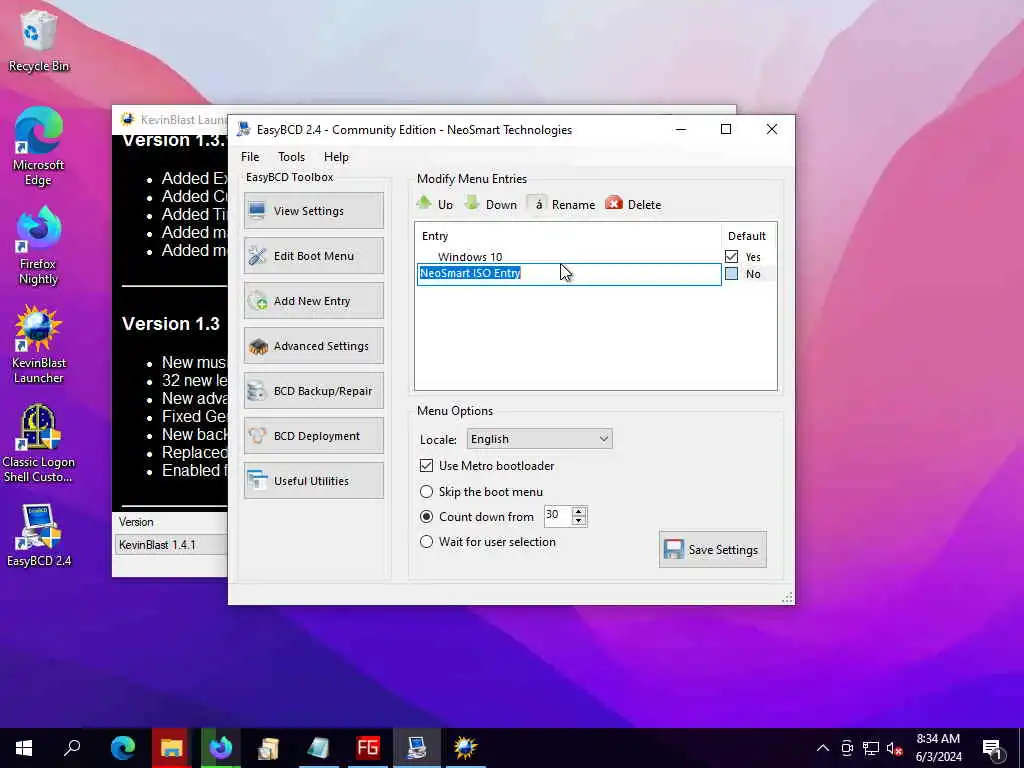Select Microsoft Edge desktop shortcut

coord(39,146)
